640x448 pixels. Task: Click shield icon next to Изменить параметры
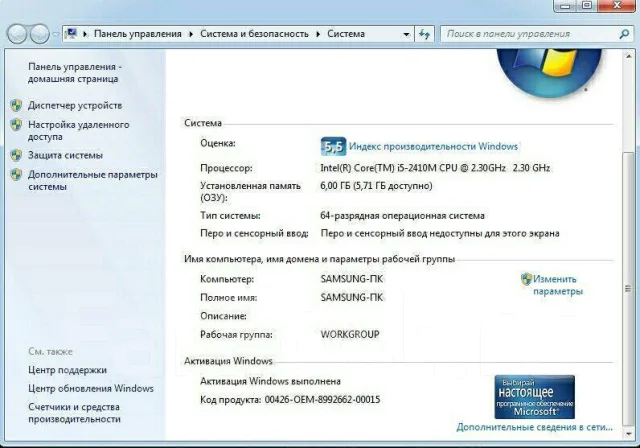click(527, 279)
